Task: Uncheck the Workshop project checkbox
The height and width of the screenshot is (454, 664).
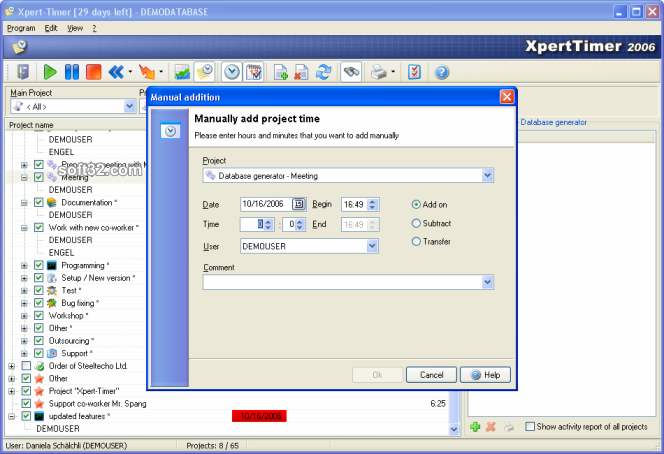Action: pyautogui.click(x=39, y=316)
